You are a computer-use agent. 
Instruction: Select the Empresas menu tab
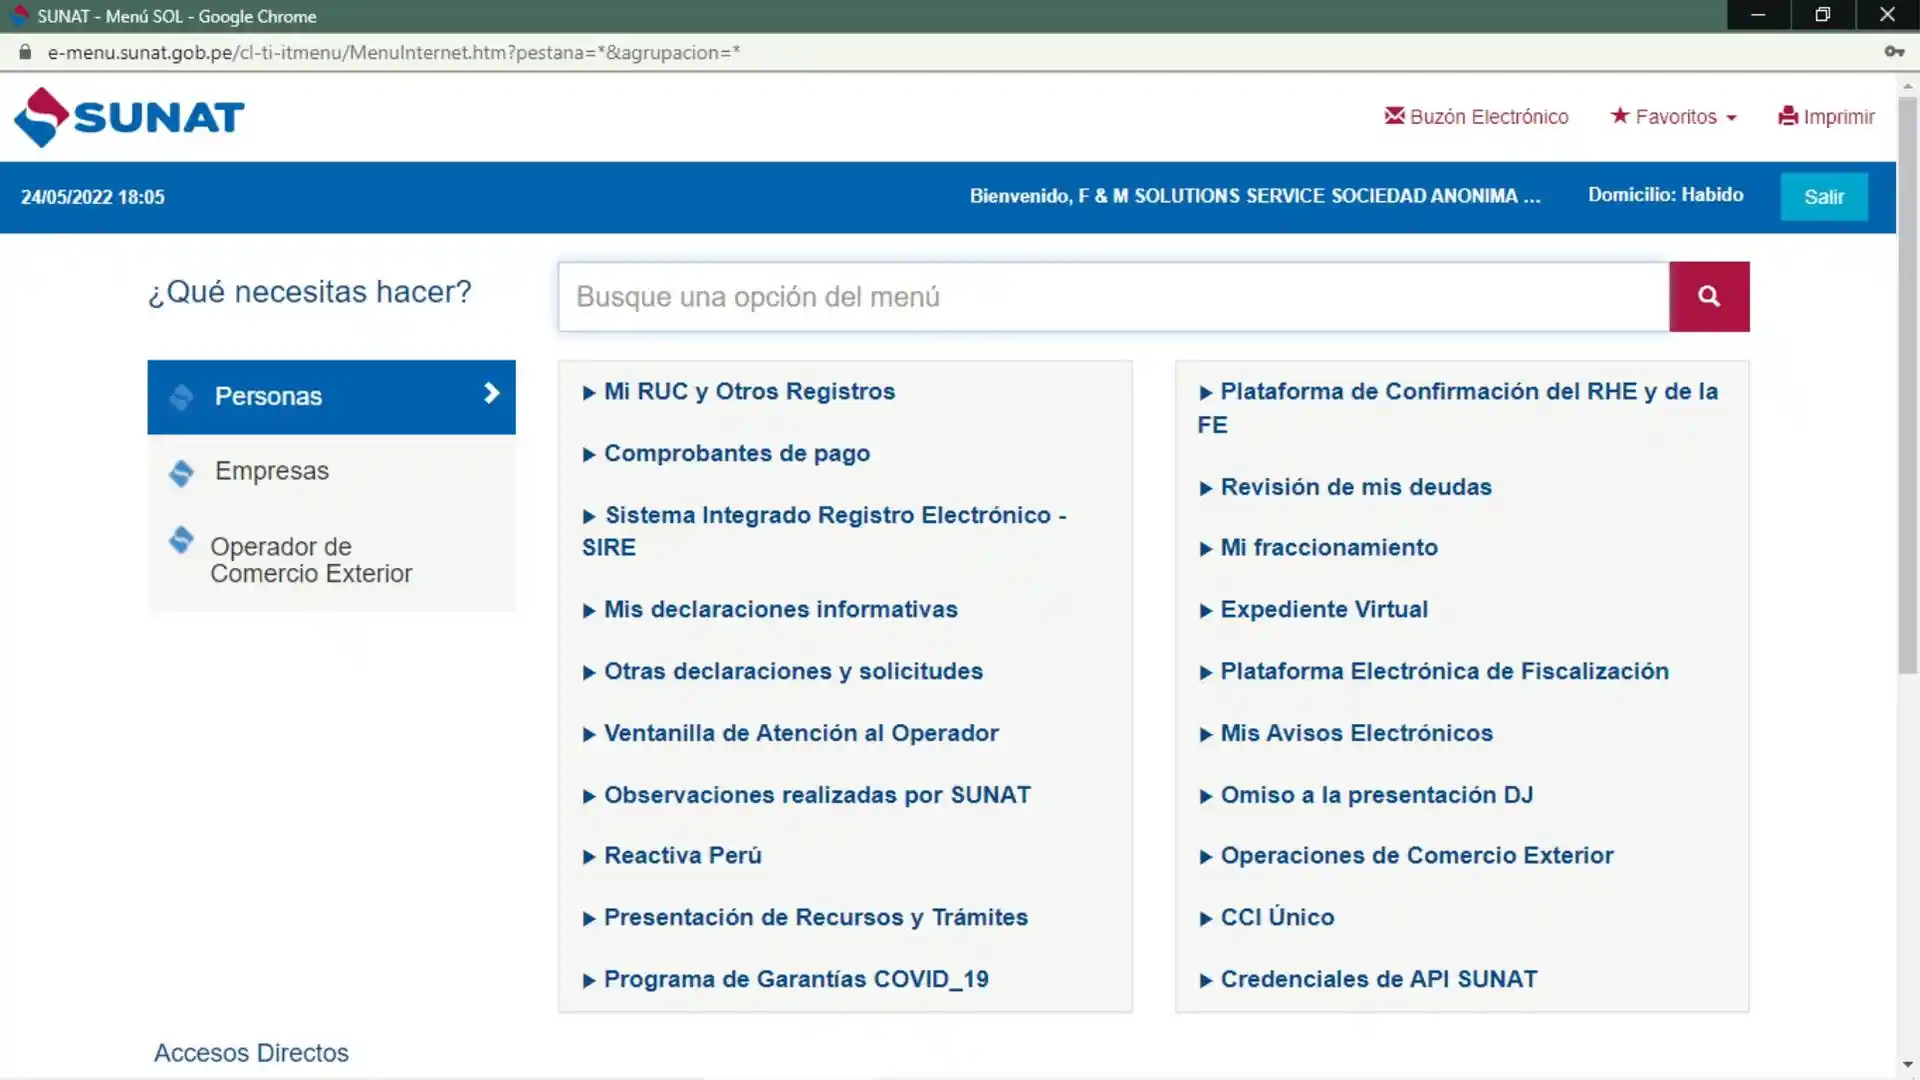331,471
